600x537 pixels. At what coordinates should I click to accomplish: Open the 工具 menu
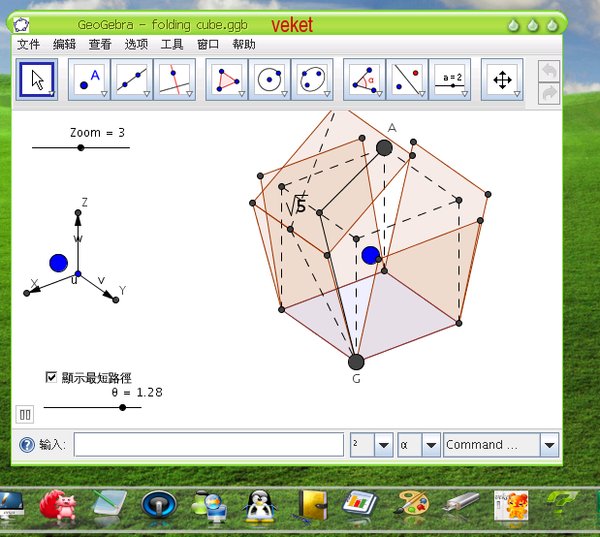pos(172,44)
